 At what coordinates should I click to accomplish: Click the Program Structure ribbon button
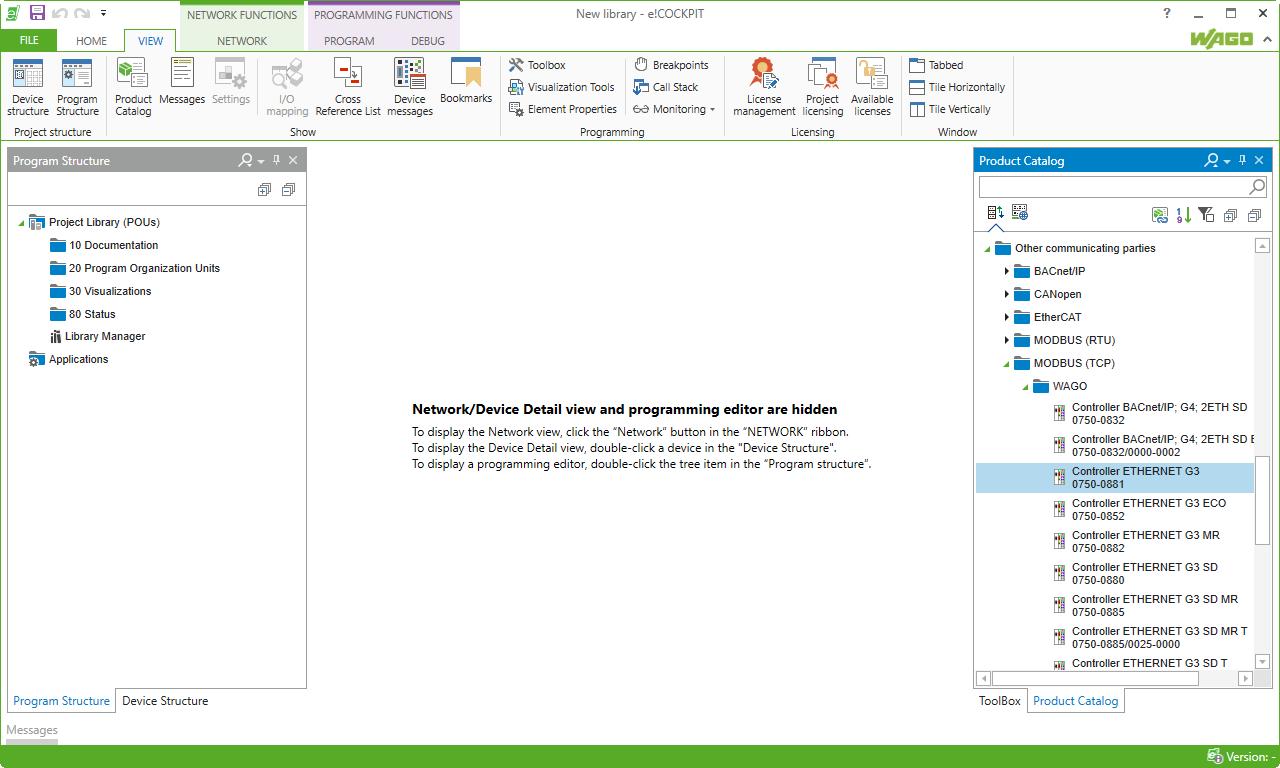click(x=77, y=87)
